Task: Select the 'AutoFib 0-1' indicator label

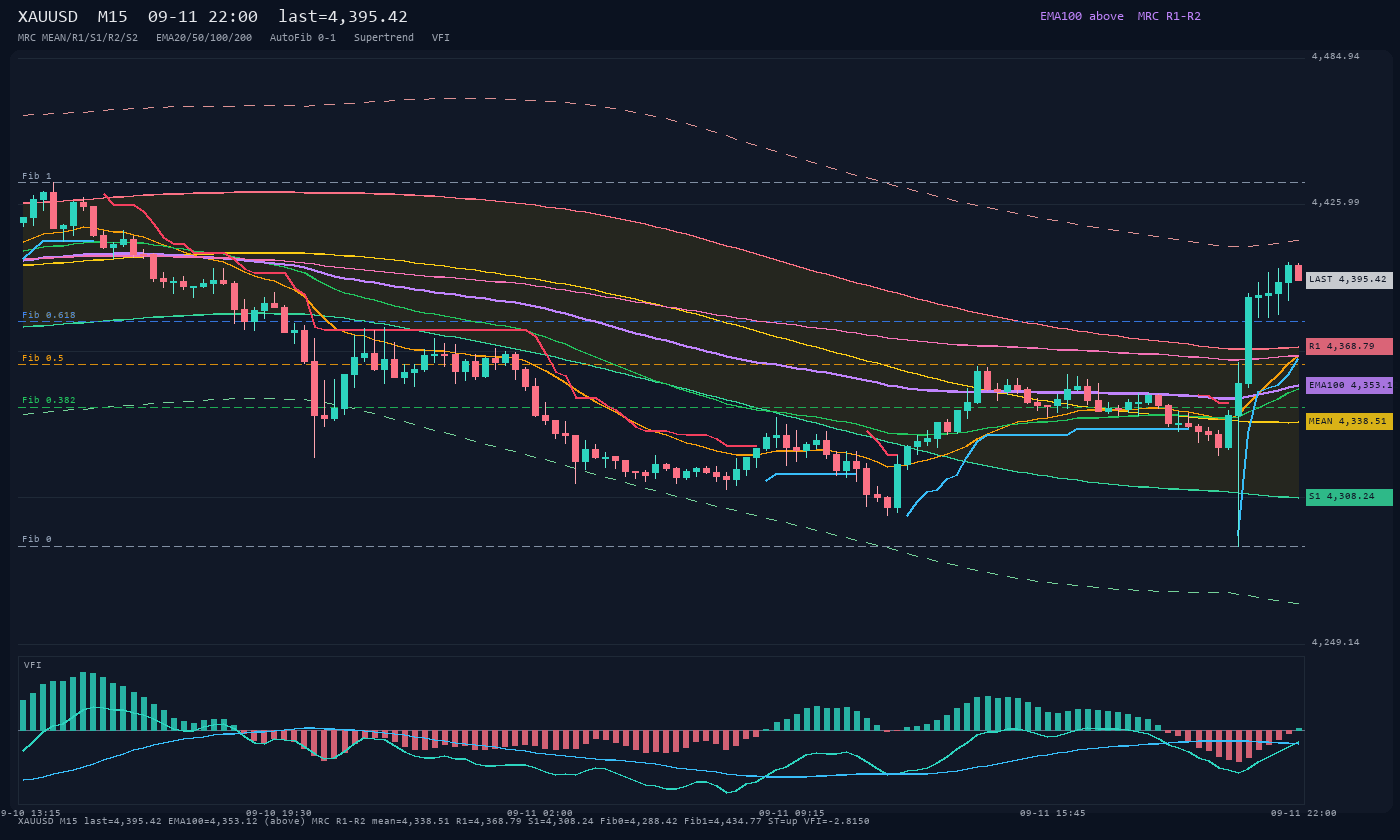Action: tap(303, 38)
